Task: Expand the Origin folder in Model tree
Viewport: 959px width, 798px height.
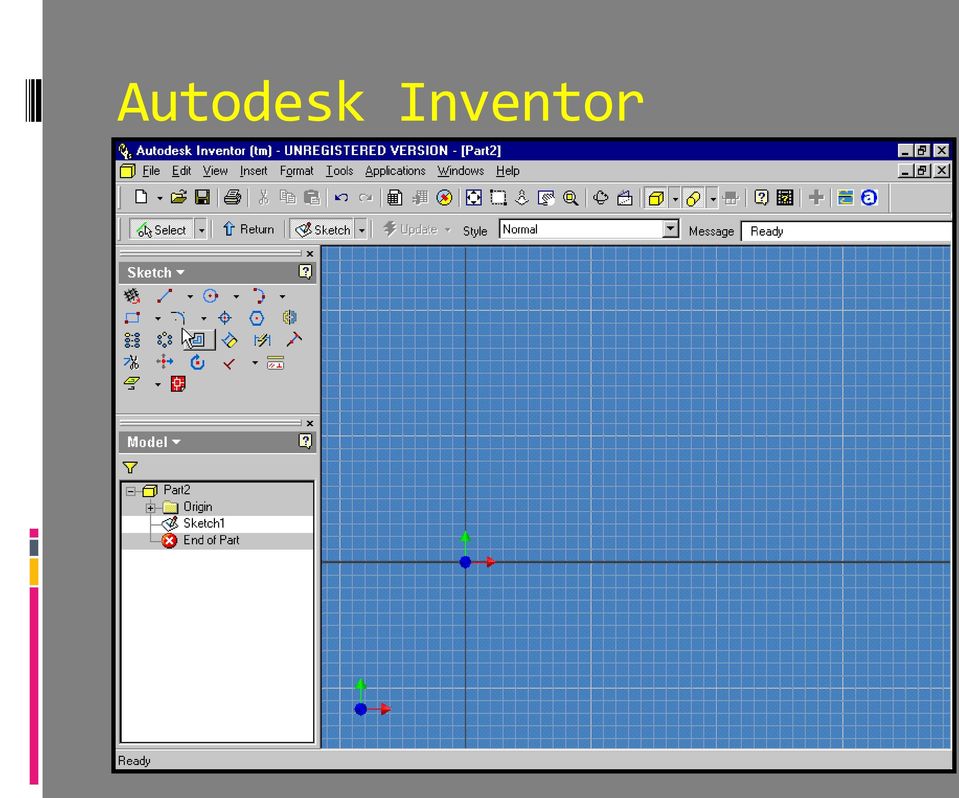Action: (x=150, y=508)
